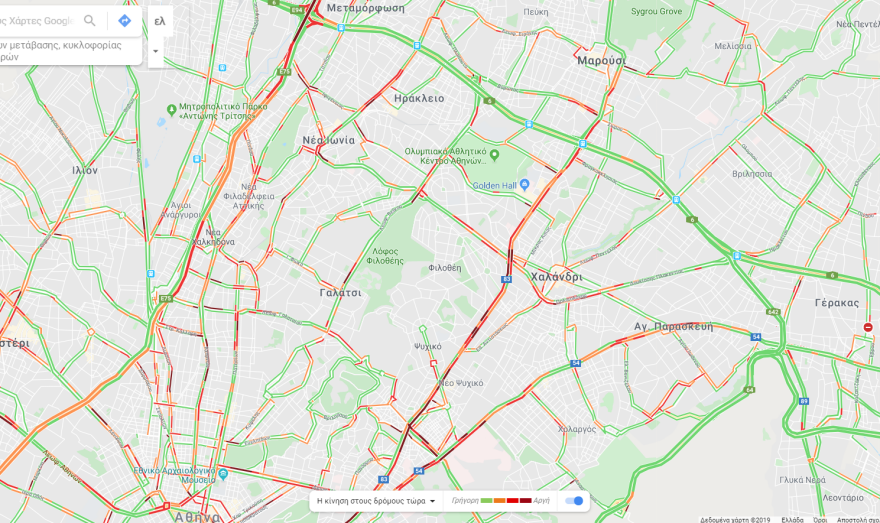Viewport: 880px width, 523px height.
Task: Click the dark red slow traffic swatch
Action: (x=525, y=501)
